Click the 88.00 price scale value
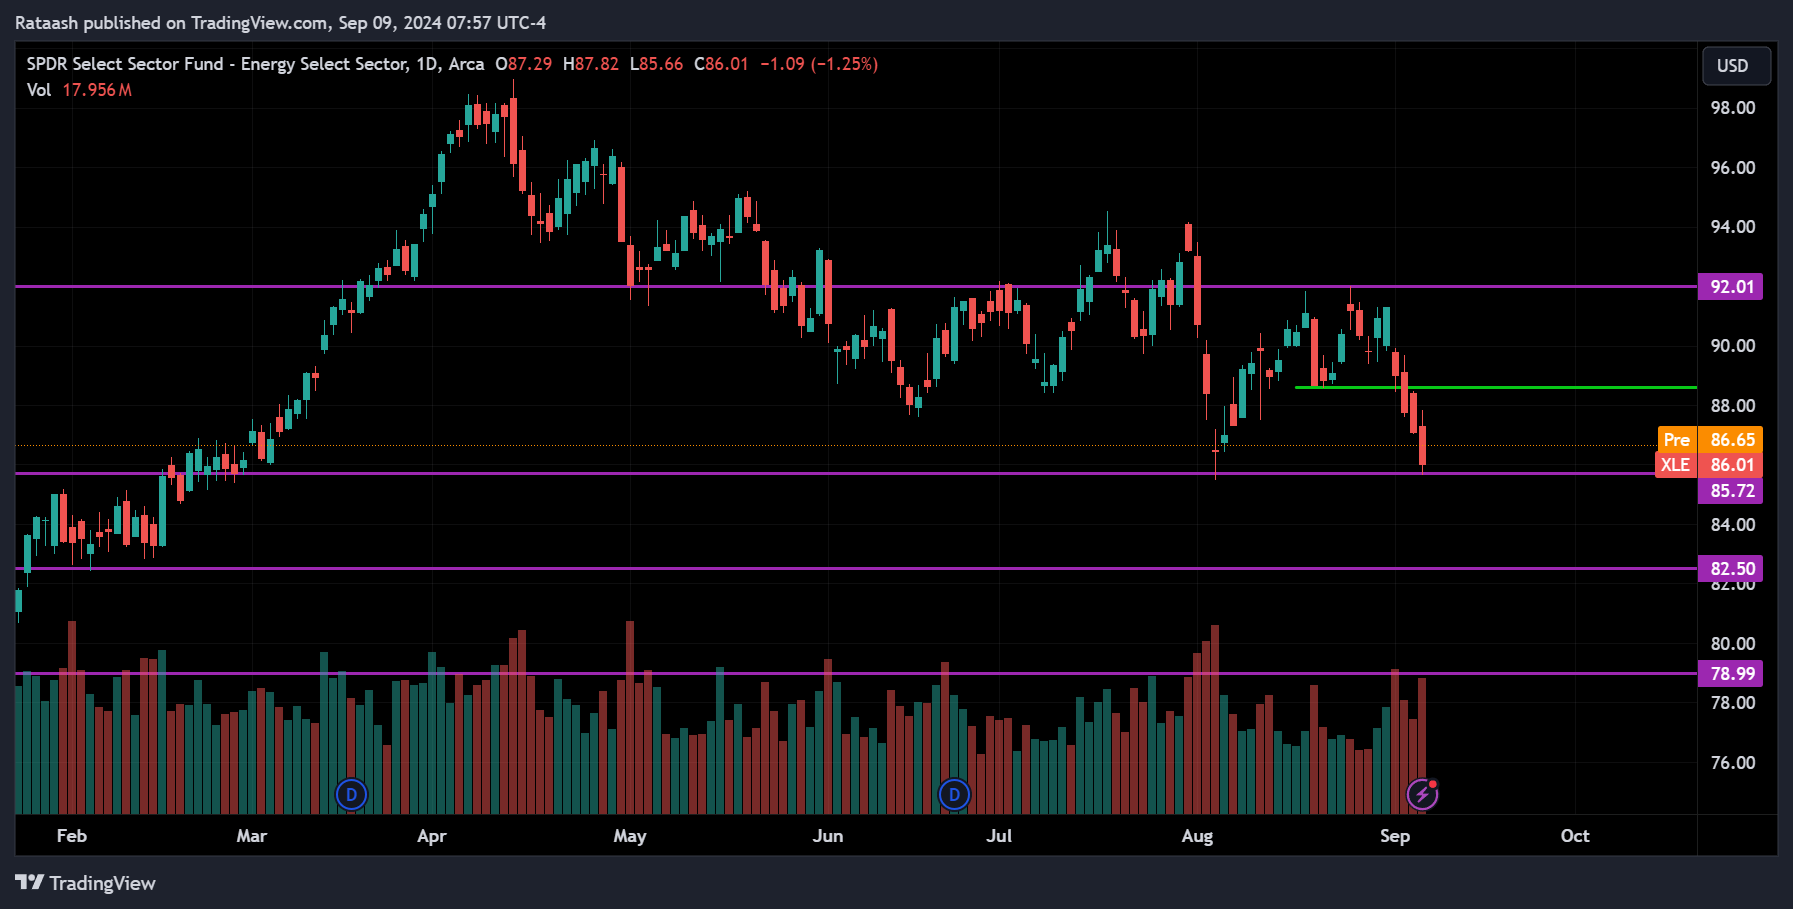This screenshot has height=909, width=1793. 1733,406
